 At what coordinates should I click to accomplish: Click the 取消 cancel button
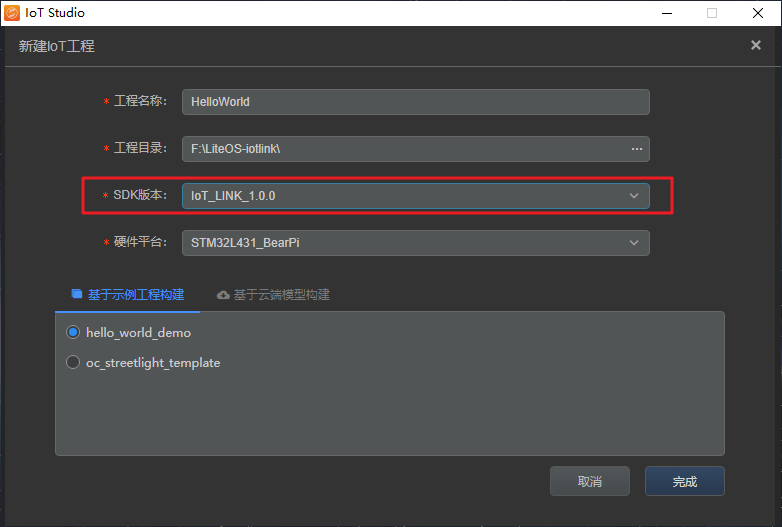[x=589, y=481]
